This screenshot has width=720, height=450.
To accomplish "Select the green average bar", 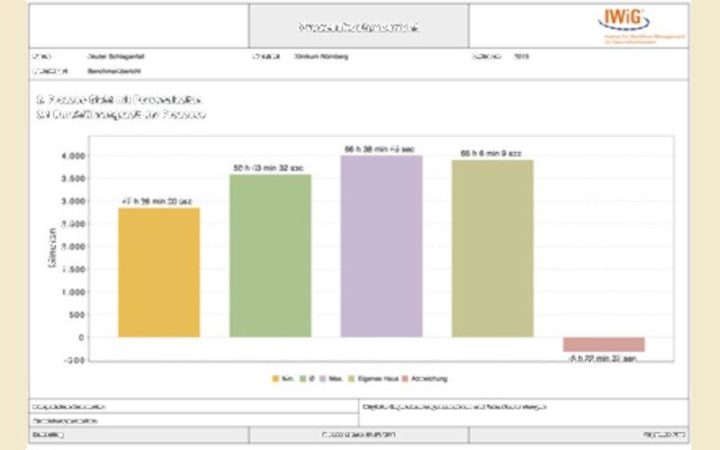I will coord(270,256).
